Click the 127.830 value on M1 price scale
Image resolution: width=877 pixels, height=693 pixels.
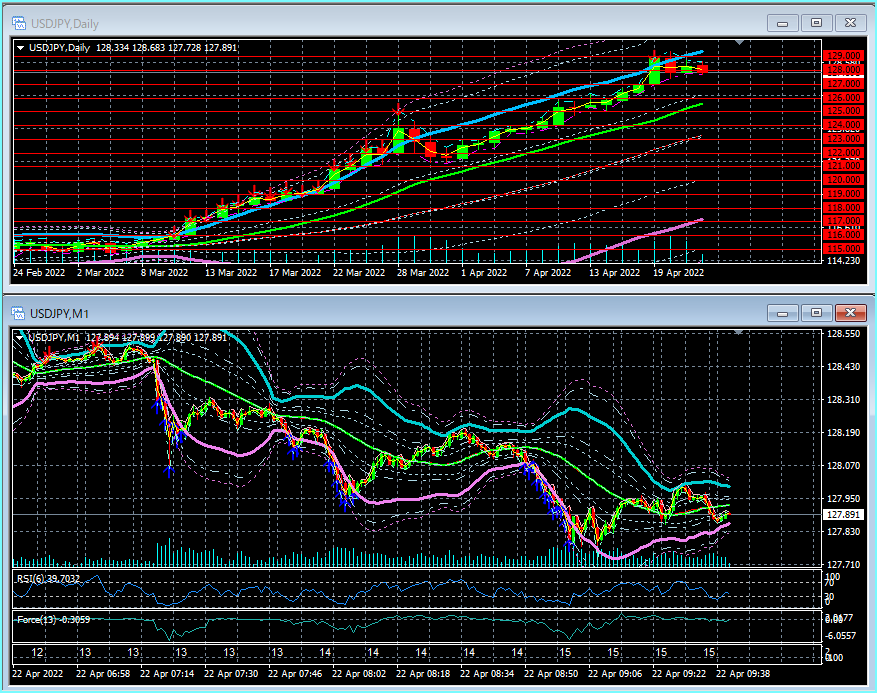[843, 531]
